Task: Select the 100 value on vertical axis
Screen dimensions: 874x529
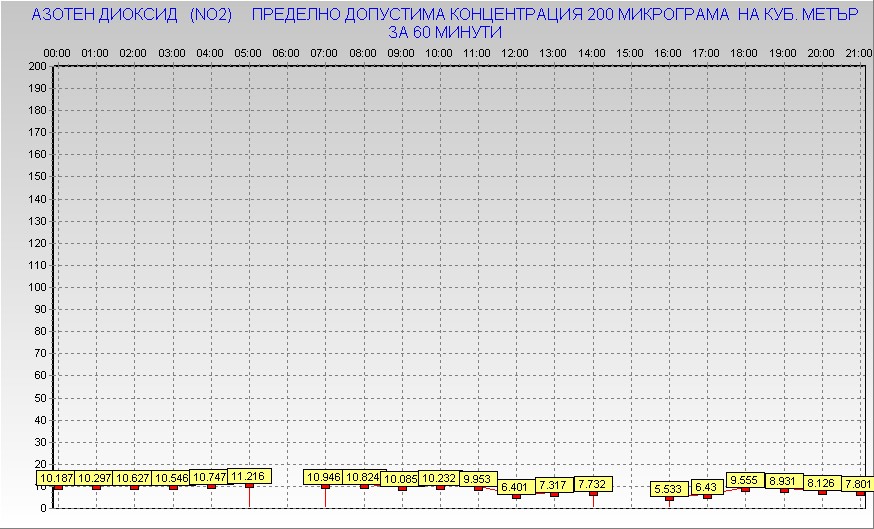Action: pyautogui.click(x=38, y=287)
